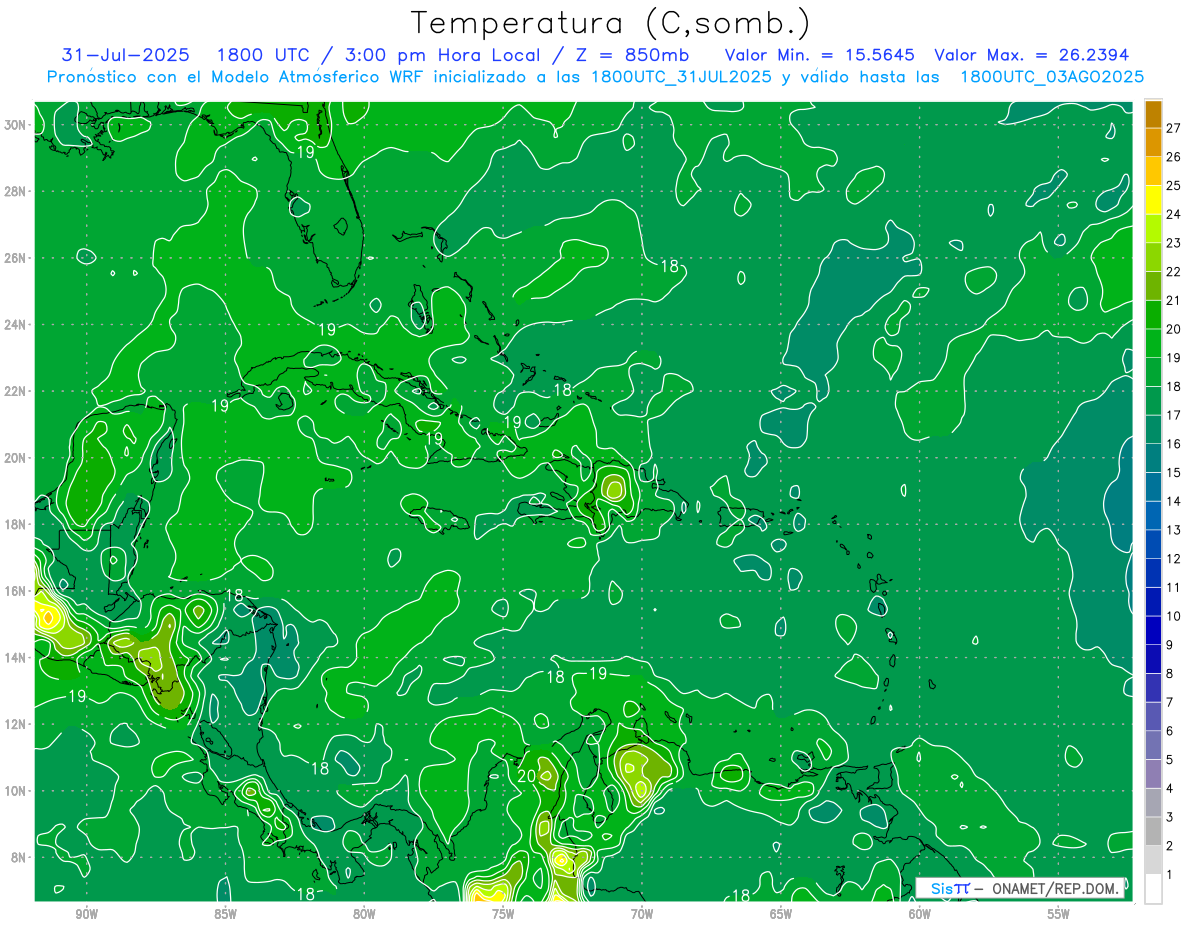Click the yellow swatch between 24 and 25

coord(1153,200)
